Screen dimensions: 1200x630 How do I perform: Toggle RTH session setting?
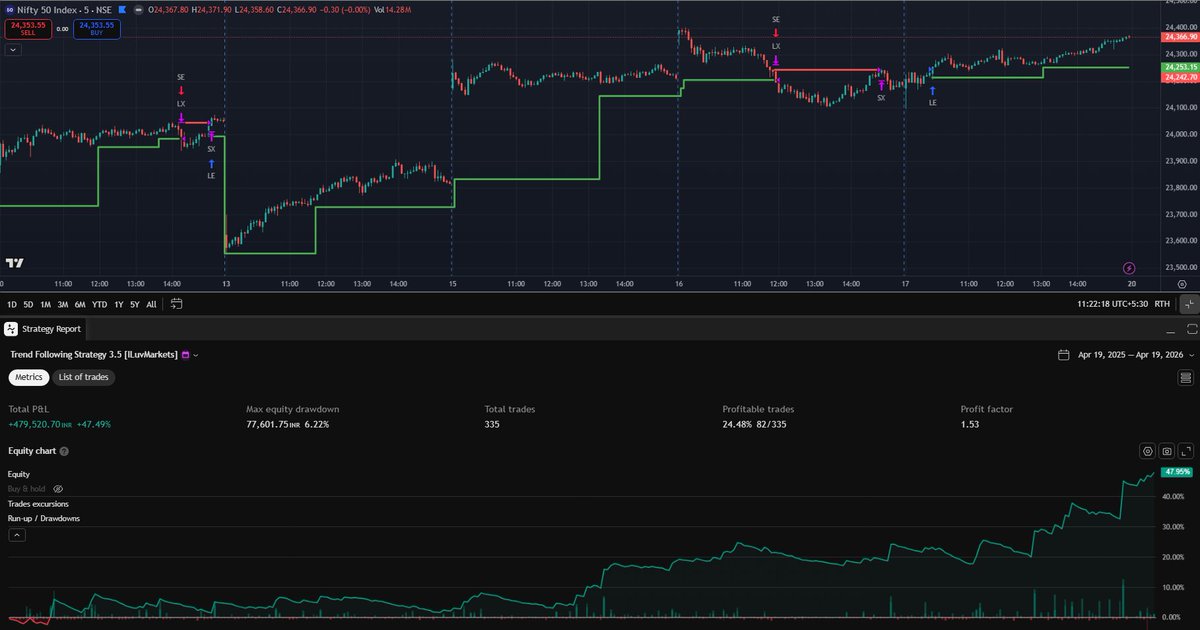click(1162, 304)
